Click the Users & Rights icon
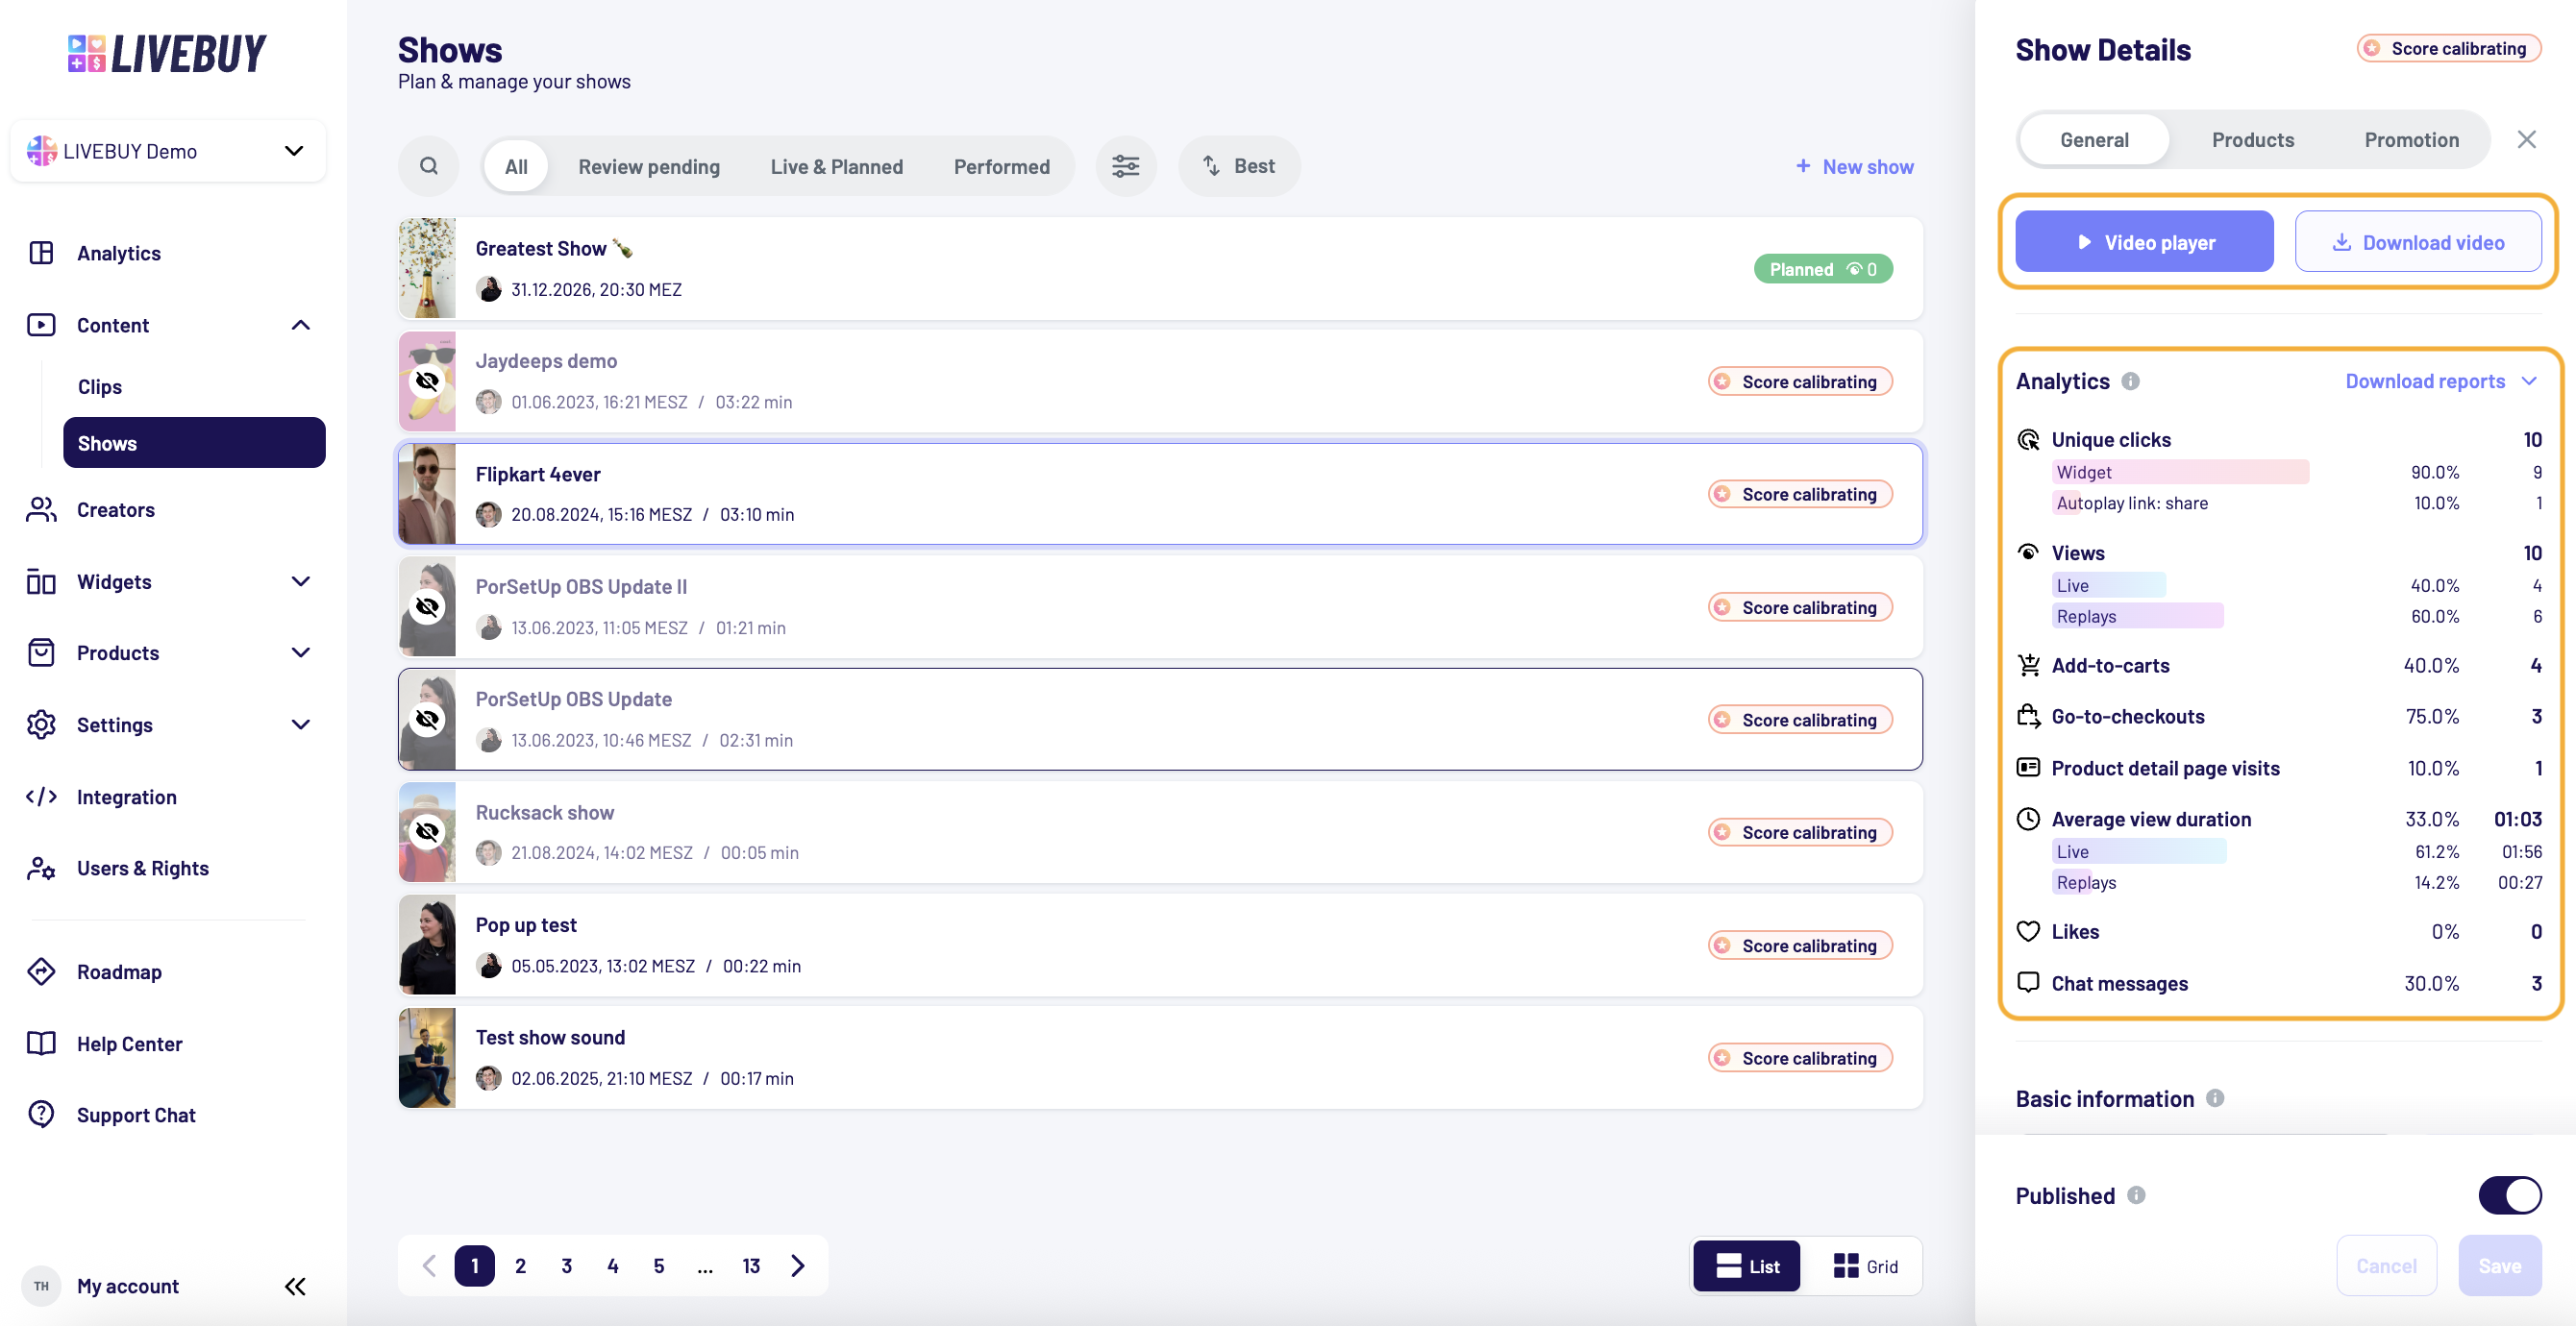The image size is (2576, 1326). 41,868
